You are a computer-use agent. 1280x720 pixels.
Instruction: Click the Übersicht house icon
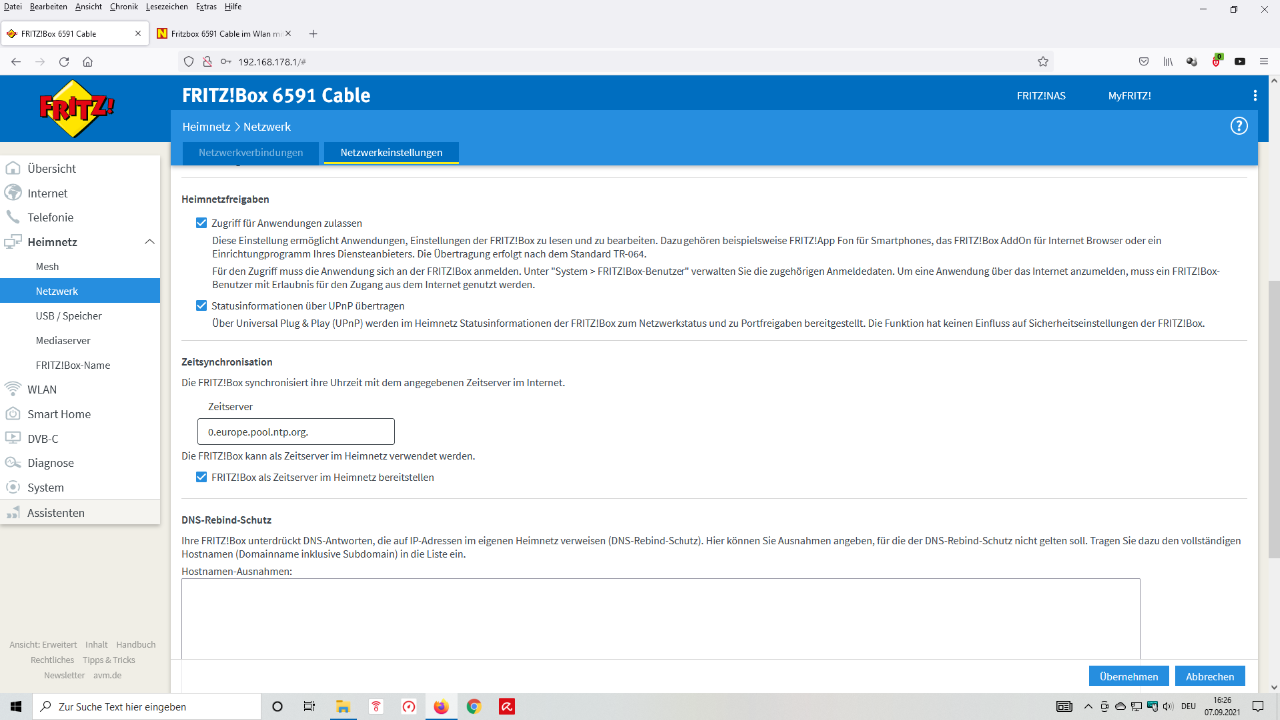[13, 169]
